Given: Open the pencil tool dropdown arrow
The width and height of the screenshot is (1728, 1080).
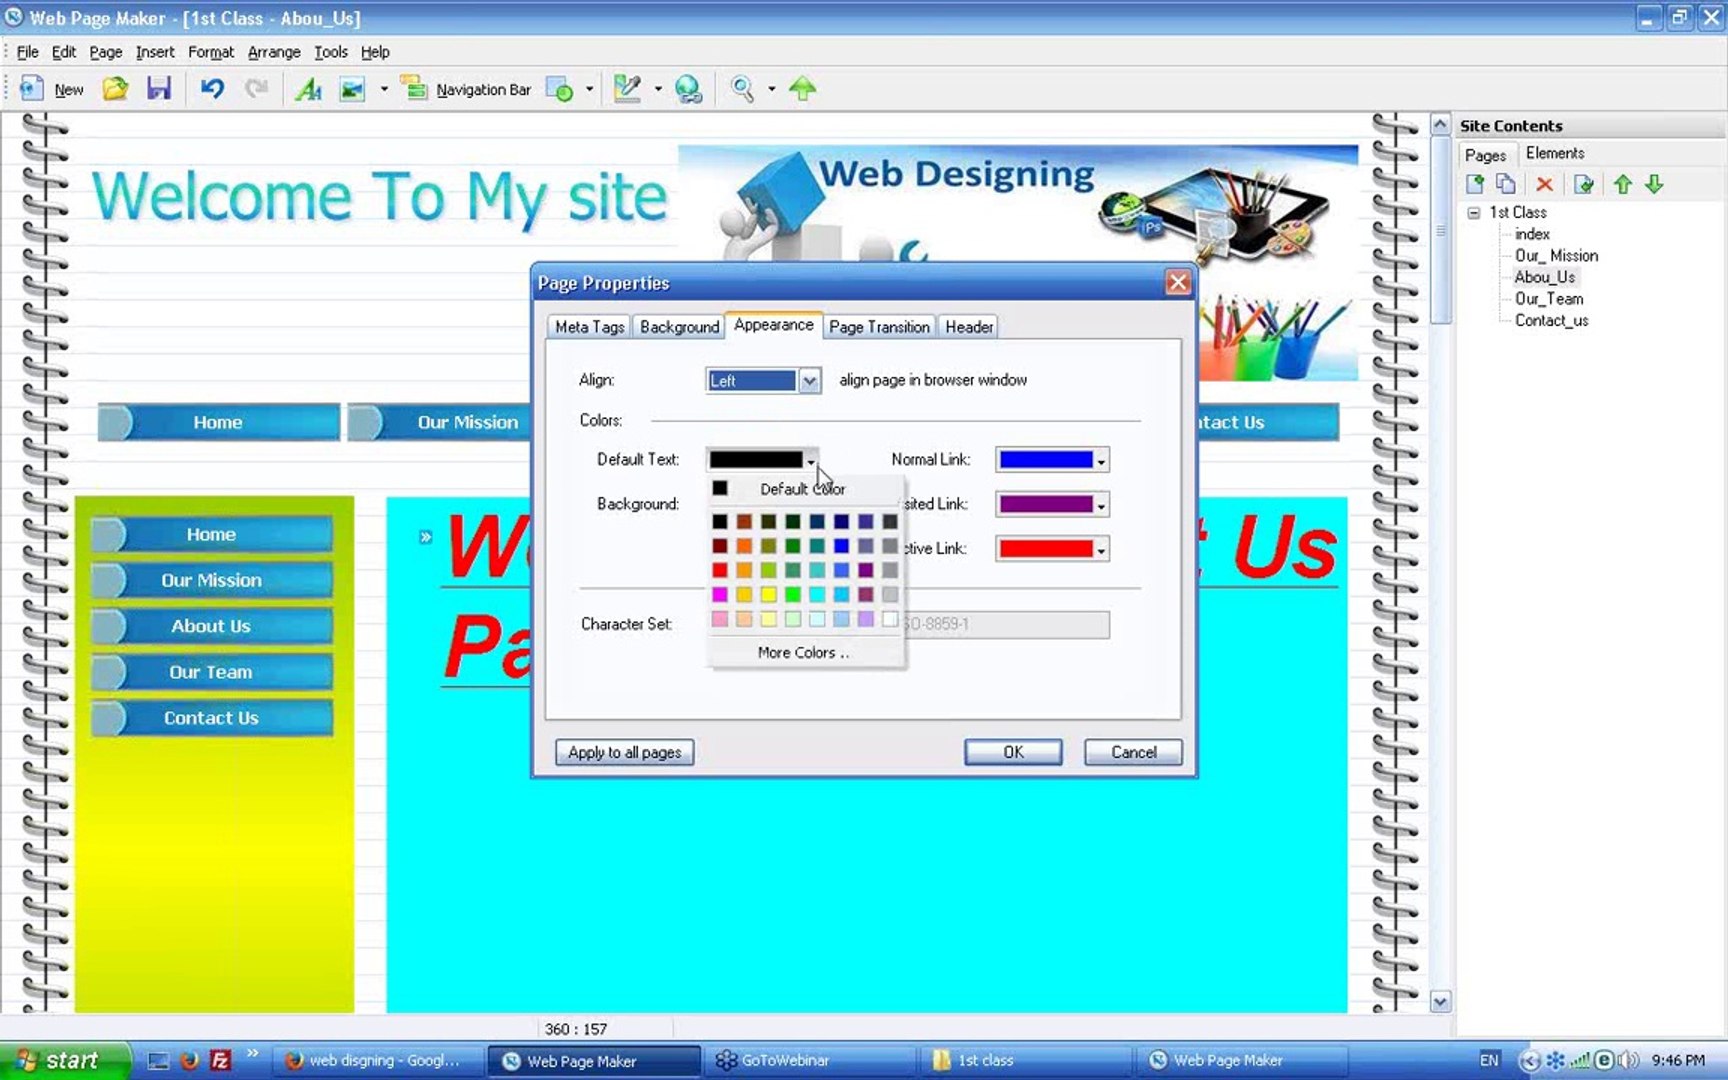Looking at the screenshot, I should coord(657,89).
